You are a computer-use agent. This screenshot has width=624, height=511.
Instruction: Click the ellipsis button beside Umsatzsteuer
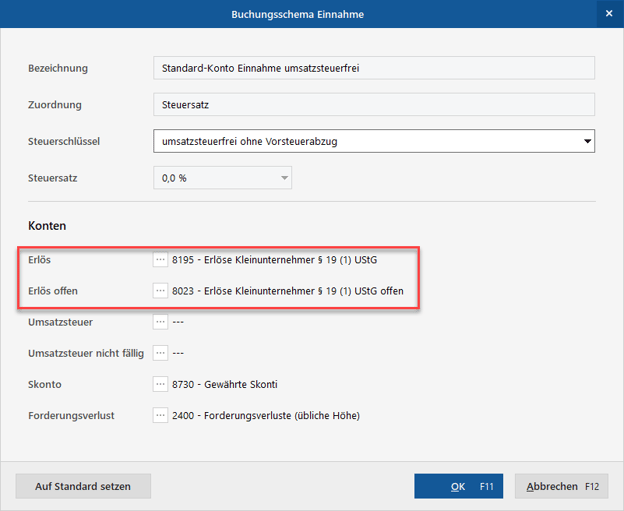coord(160,322)
